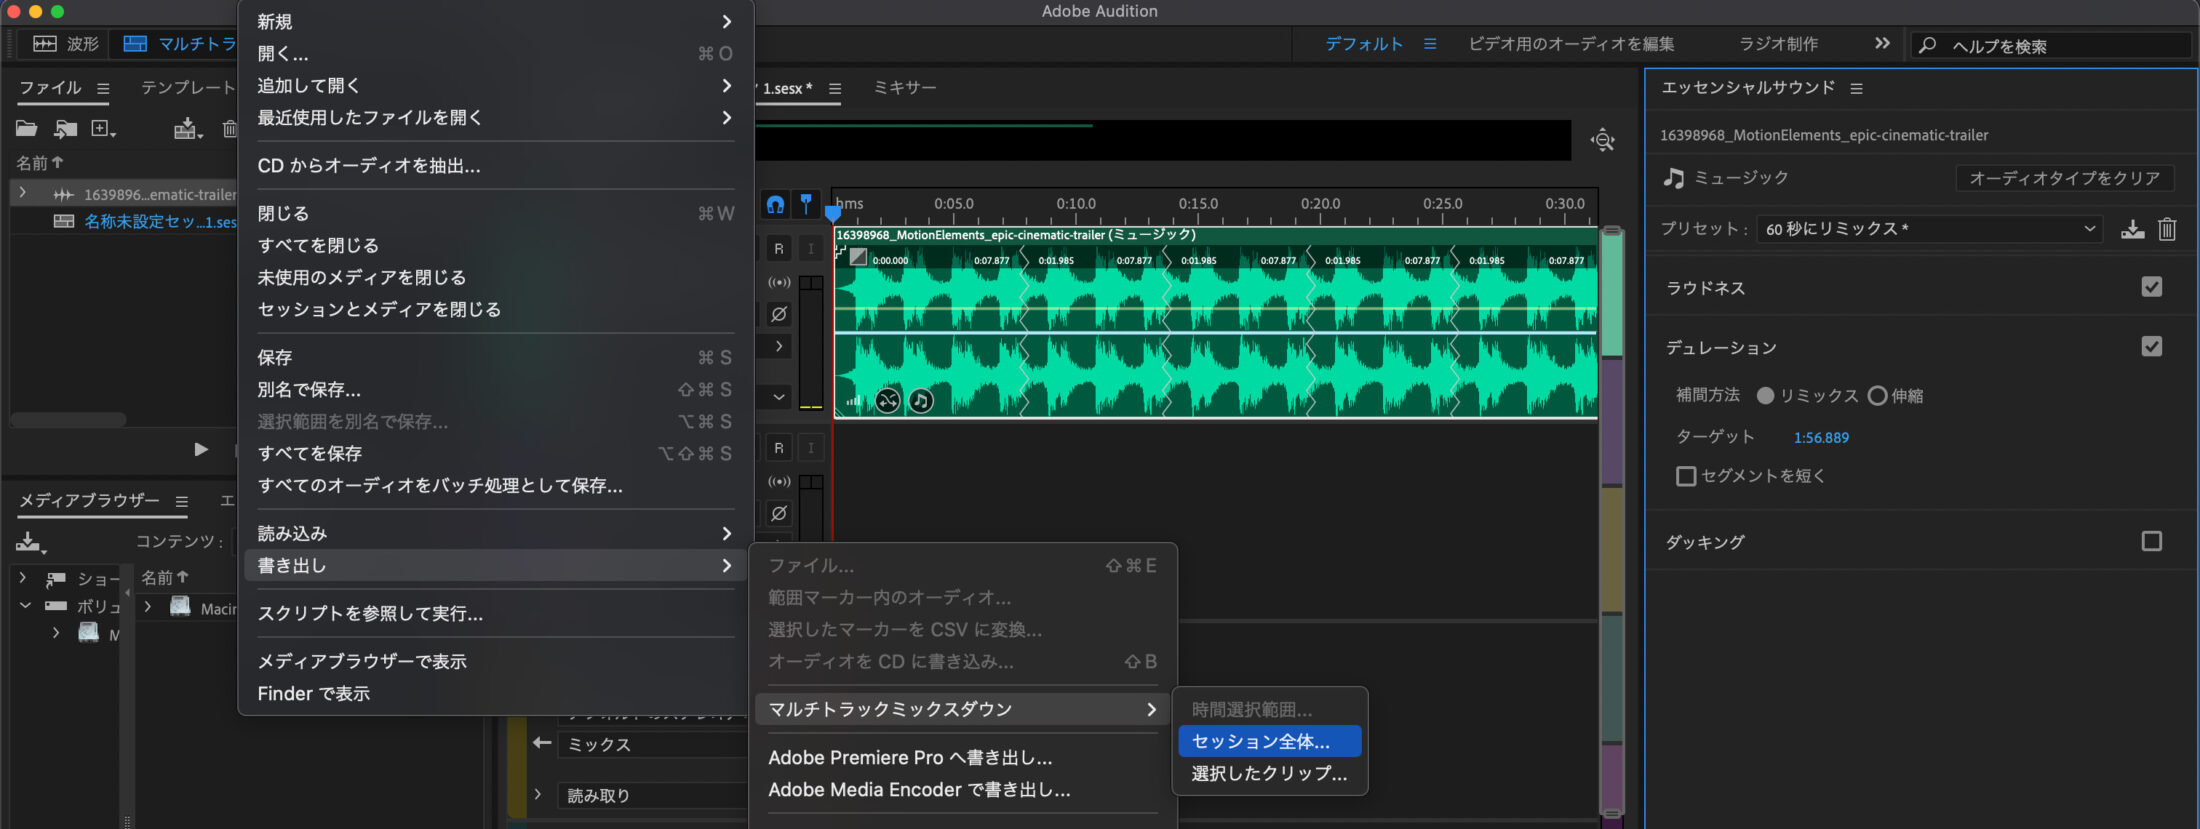2200x829 pixels.
Task: Expand track 1 controls right chevron
Action: 779,346
